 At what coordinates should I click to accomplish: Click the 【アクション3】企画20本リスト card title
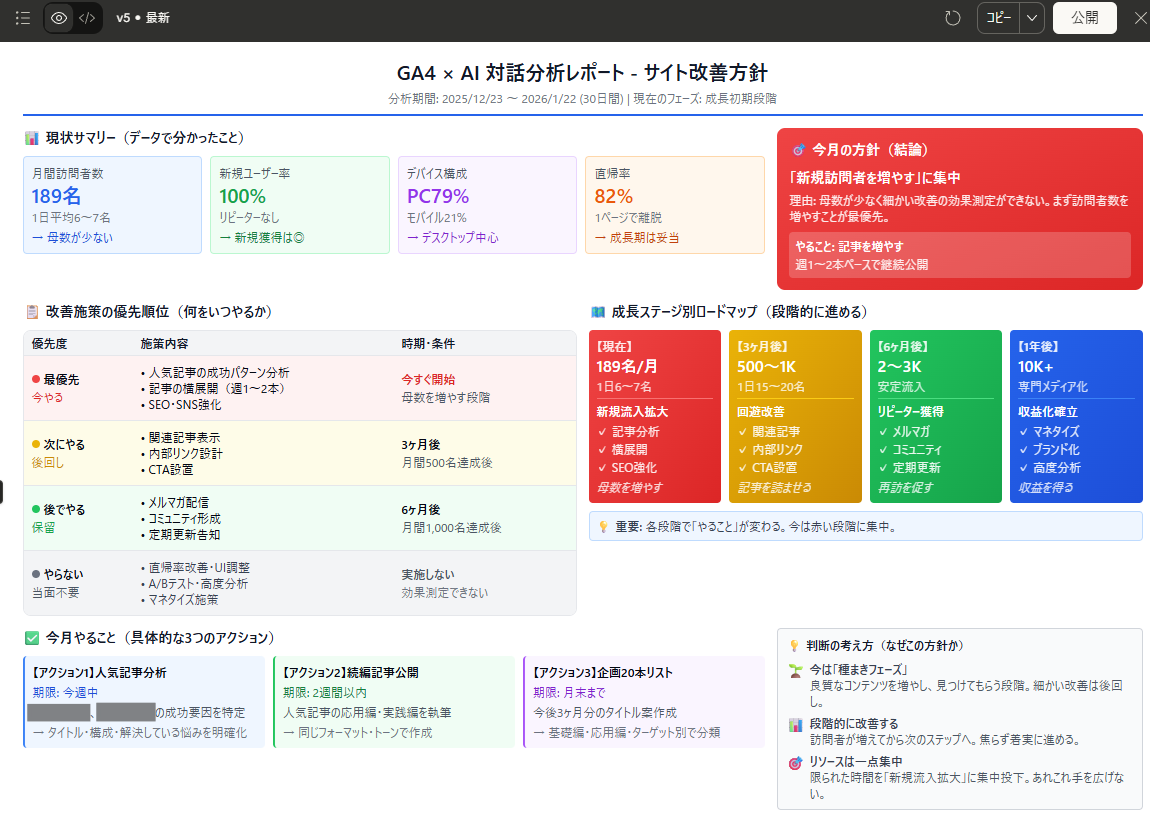coord(603,673)
